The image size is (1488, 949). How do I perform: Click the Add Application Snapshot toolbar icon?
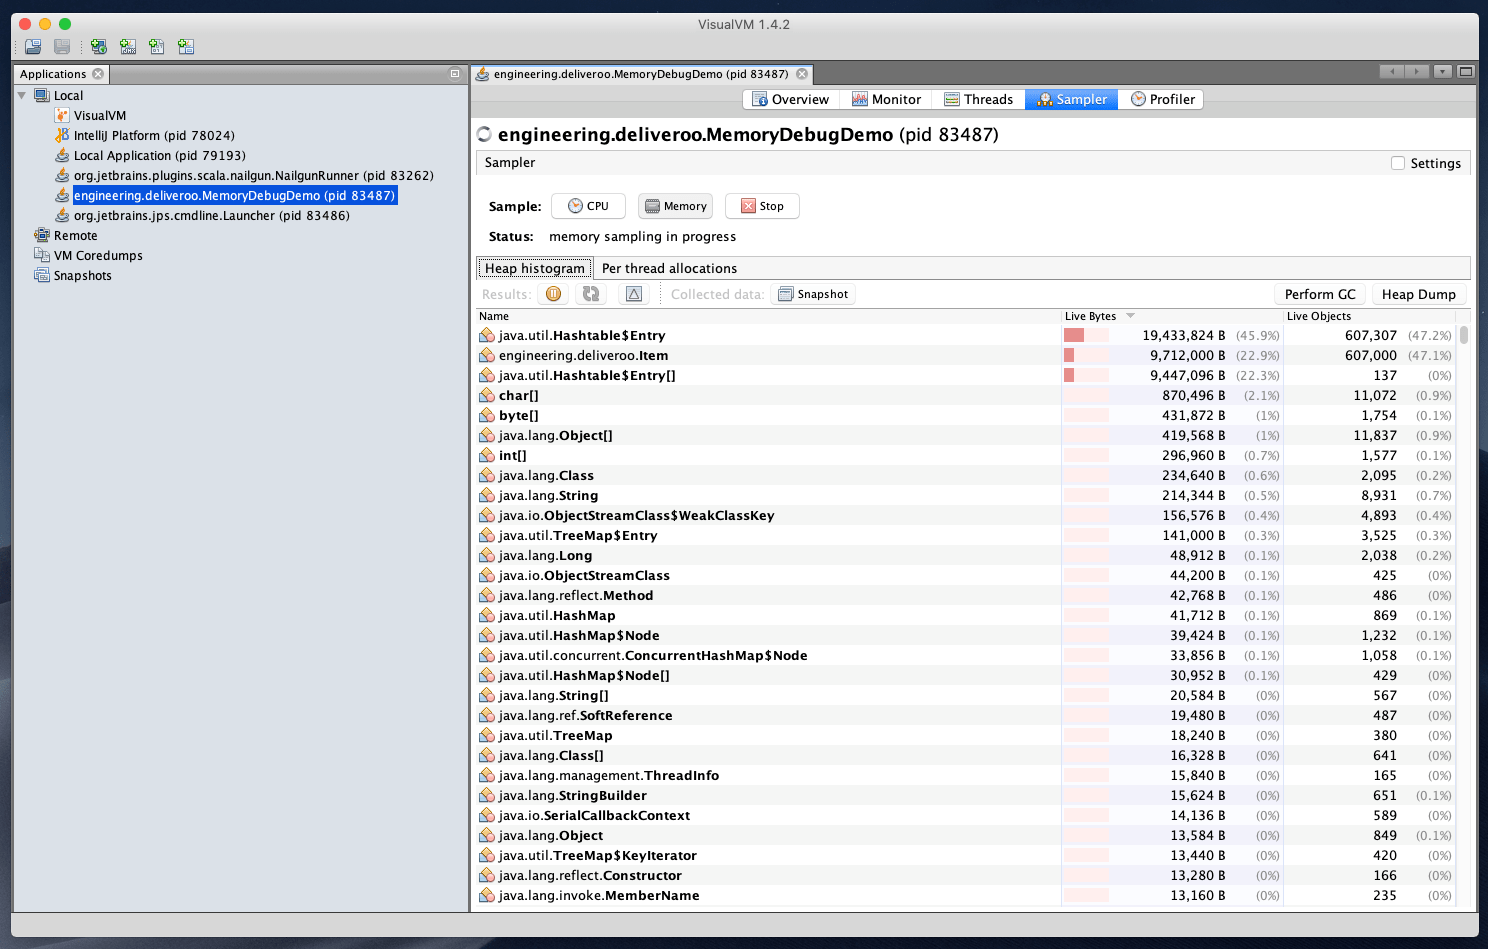[x=186, y=46]
